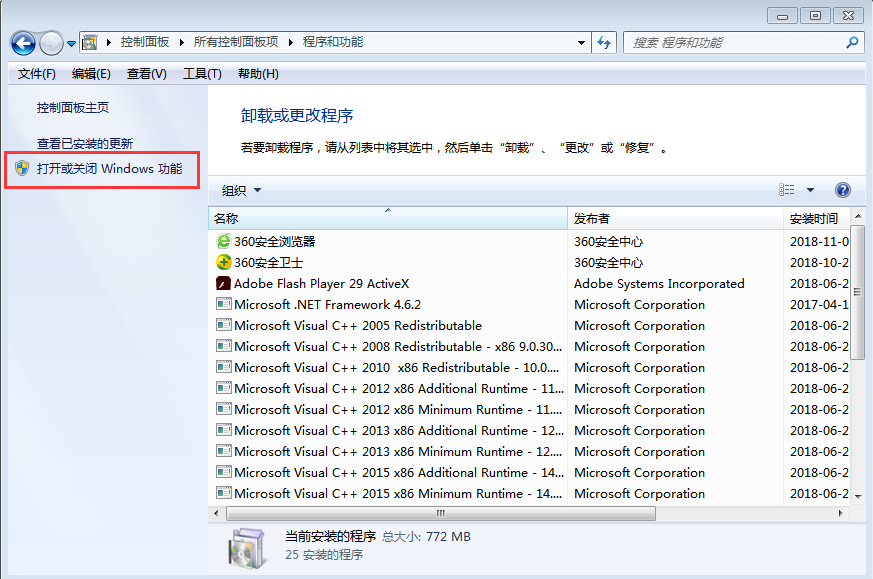Open the 帮助(H) menu
This screenshot has width=873, height=579.
pyautogui.click(x=258, y=74)
